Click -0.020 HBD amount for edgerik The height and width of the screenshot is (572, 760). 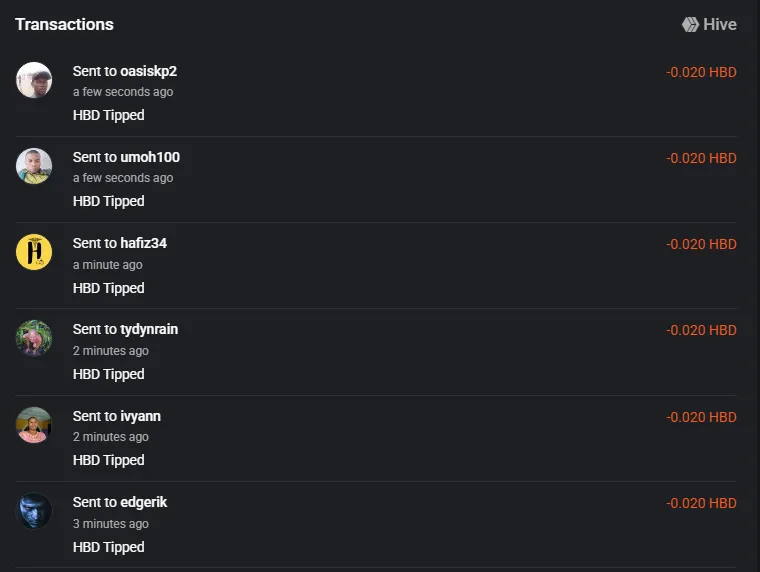click(x=701, y=503)
